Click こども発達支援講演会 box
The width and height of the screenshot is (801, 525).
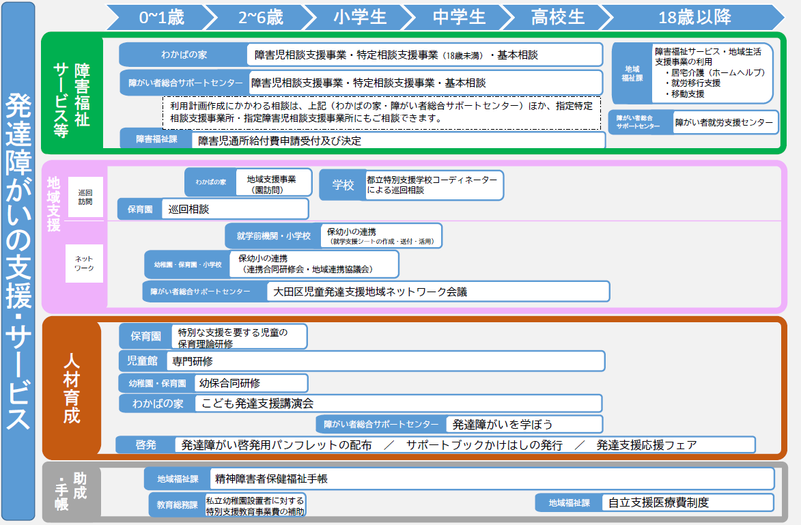pos(398,403)
